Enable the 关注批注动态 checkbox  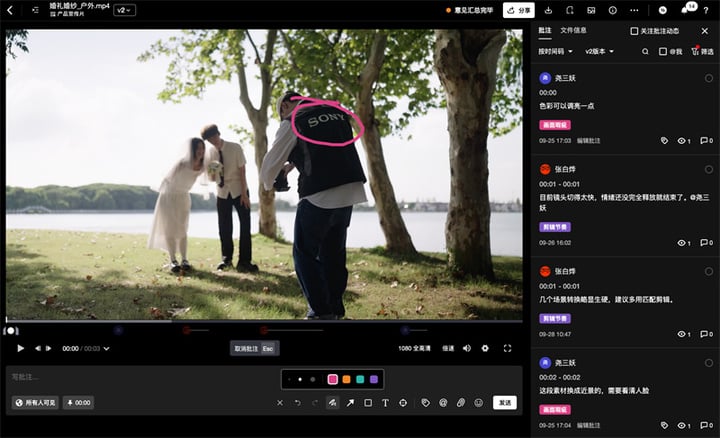pos(634,31)
